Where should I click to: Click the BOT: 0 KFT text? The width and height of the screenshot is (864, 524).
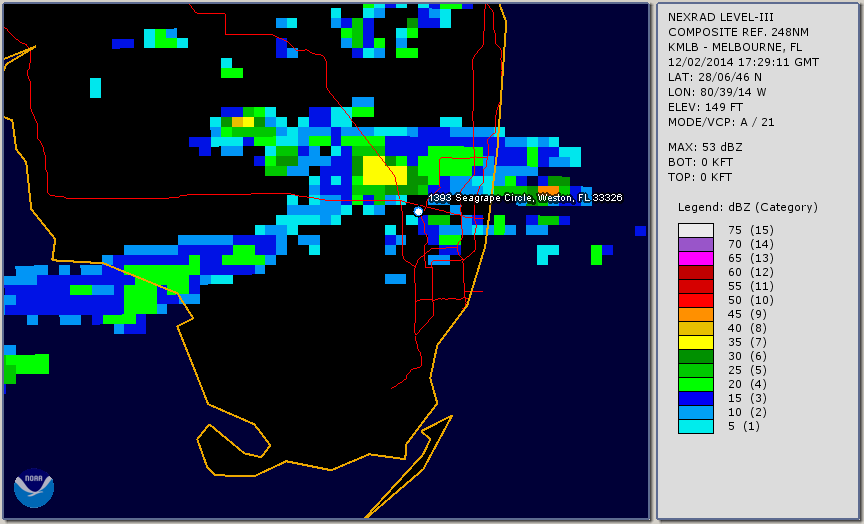tap(700, 162)
